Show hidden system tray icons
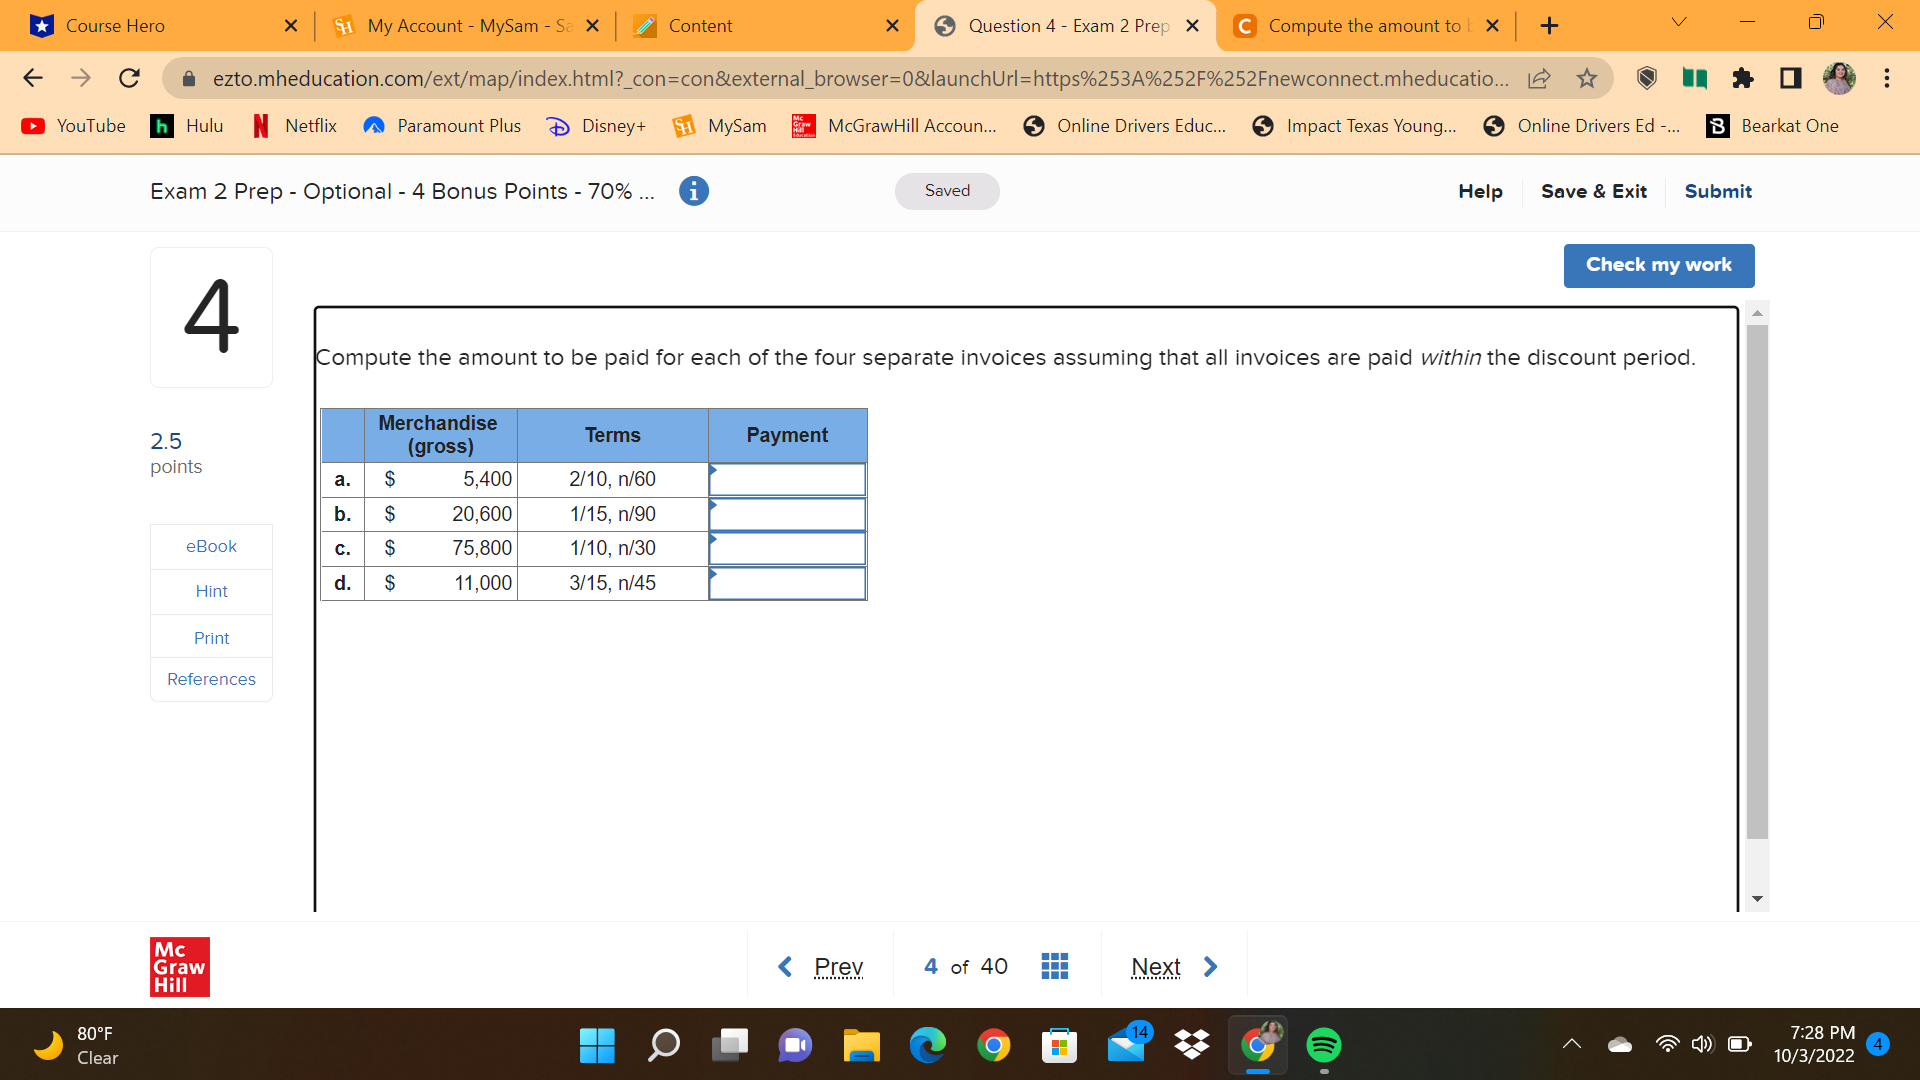1920x1080 pixels. 1571,1044
